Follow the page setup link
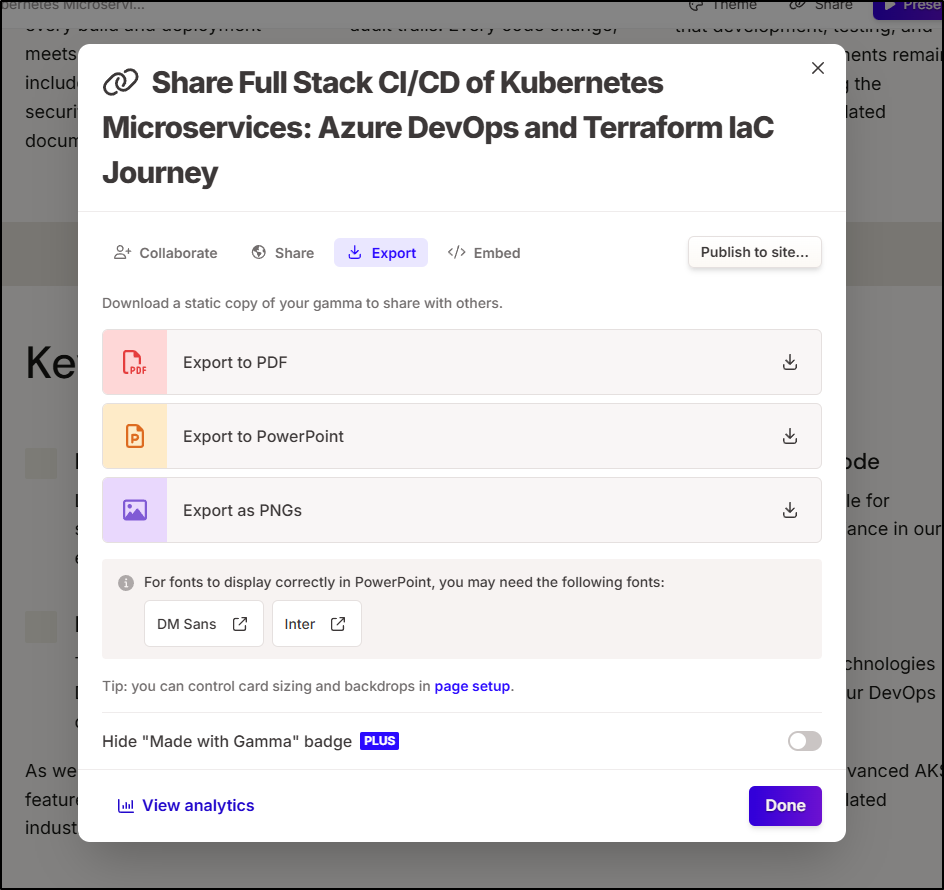944x890 pixels. tap(472, 686)
